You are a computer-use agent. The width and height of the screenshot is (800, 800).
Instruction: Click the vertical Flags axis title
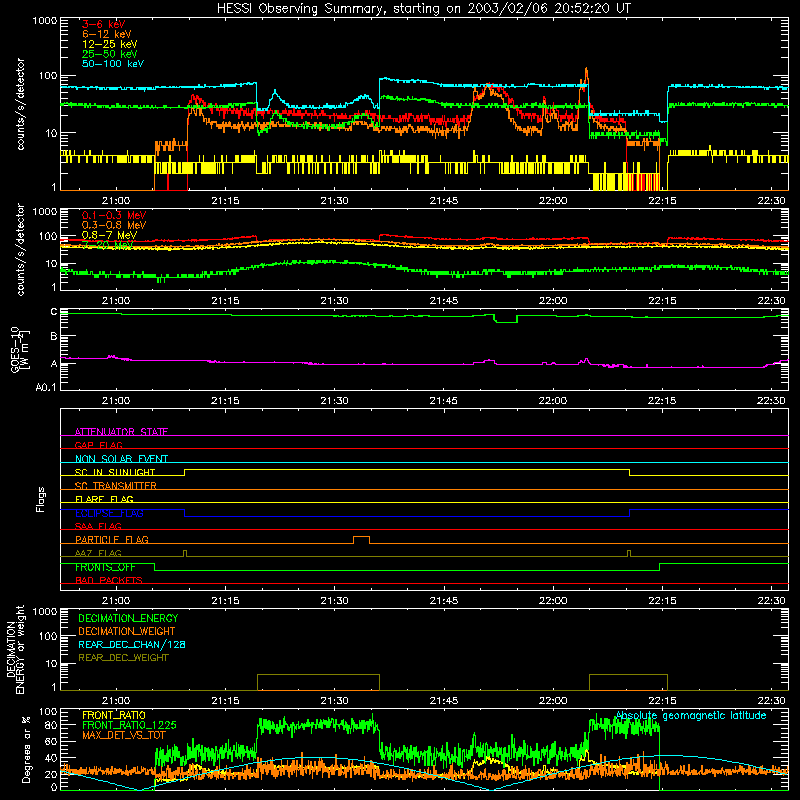[41, 499]
